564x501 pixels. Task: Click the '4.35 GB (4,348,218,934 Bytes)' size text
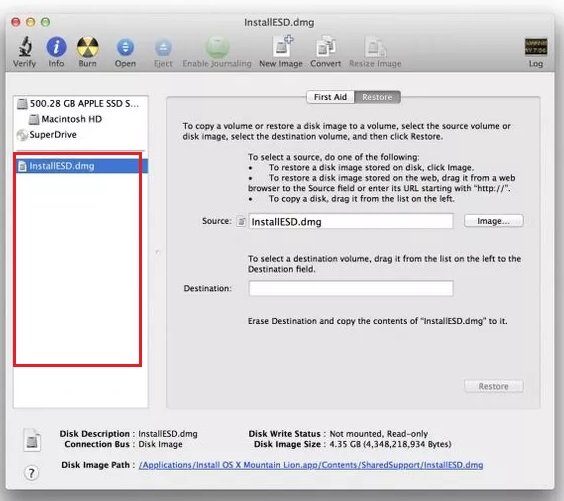pyautogui.click(x=390, y=444)
